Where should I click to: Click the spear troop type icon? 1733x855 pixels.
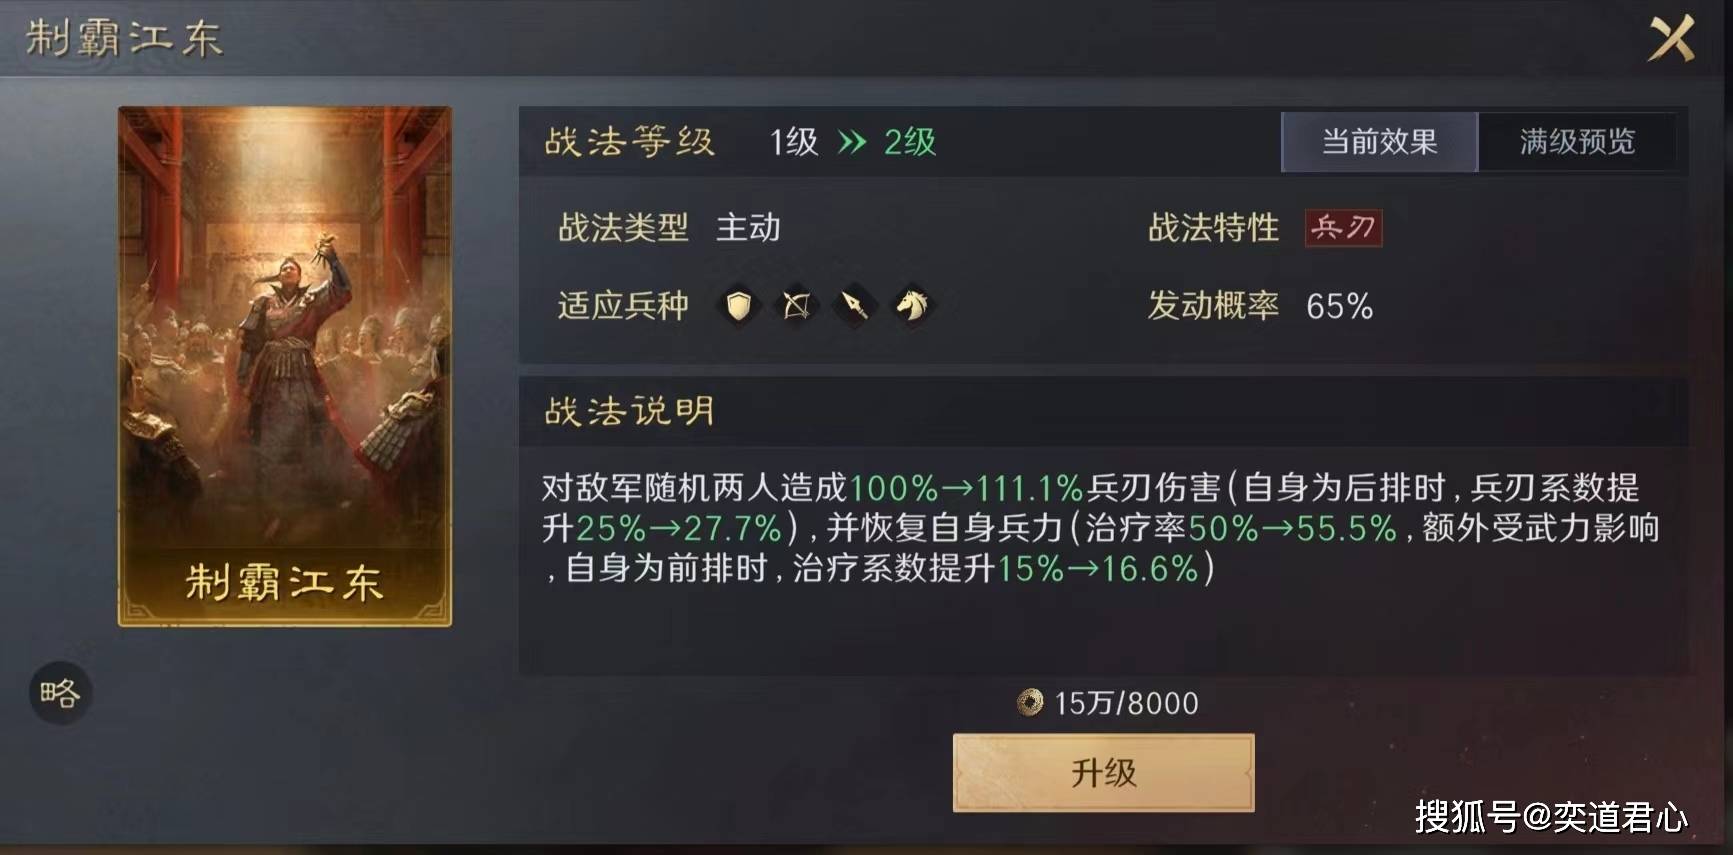point(854,305)
